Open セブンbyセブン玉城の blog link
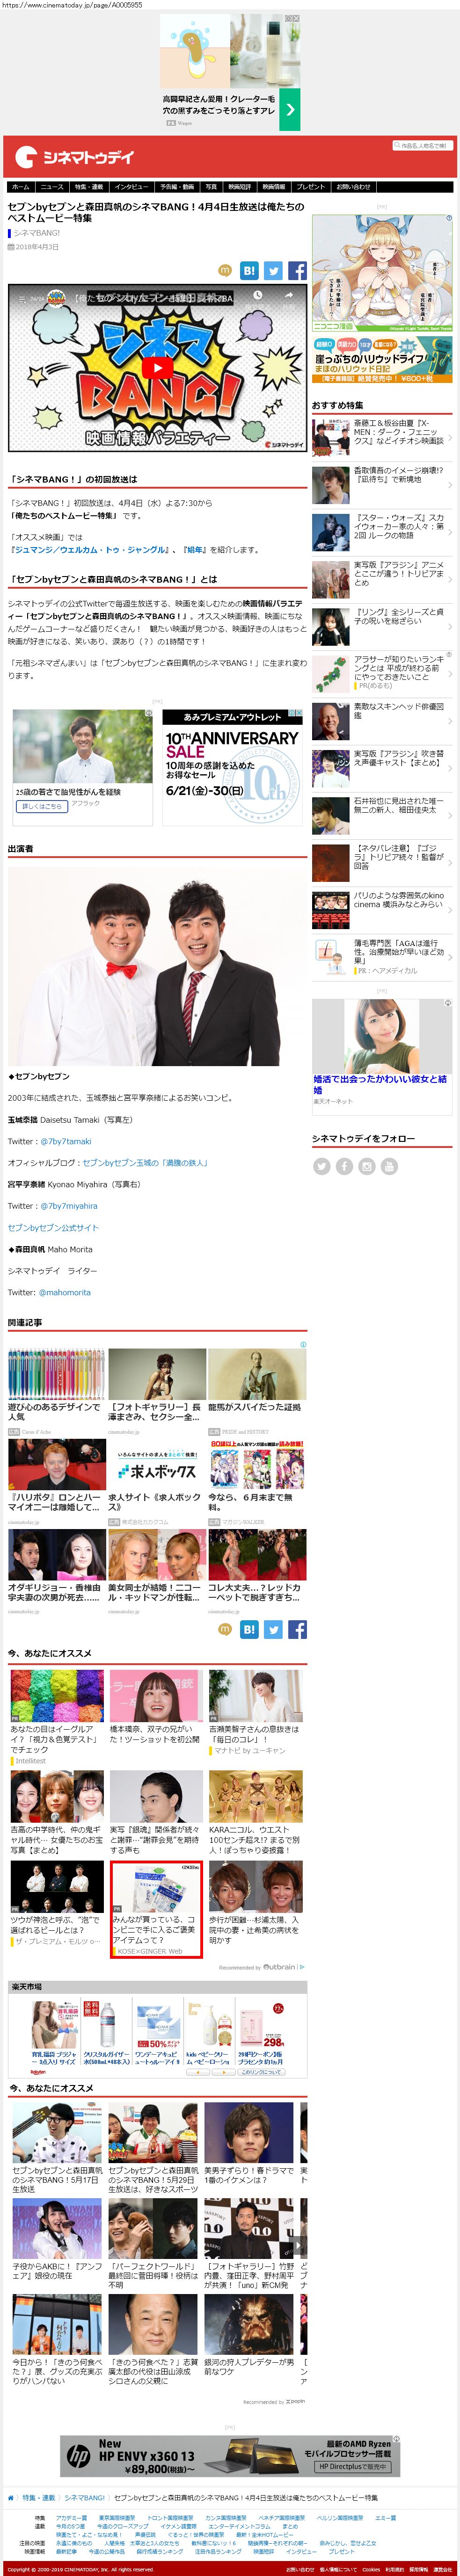The image size is (460, 2576). click(x=145, y=1162)
